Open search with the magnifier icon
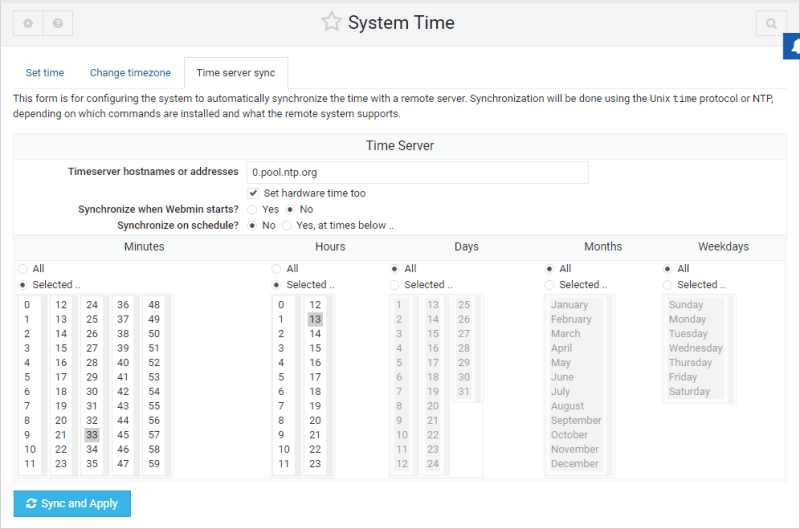Screen dimensions: 800x529 [771, 23]
